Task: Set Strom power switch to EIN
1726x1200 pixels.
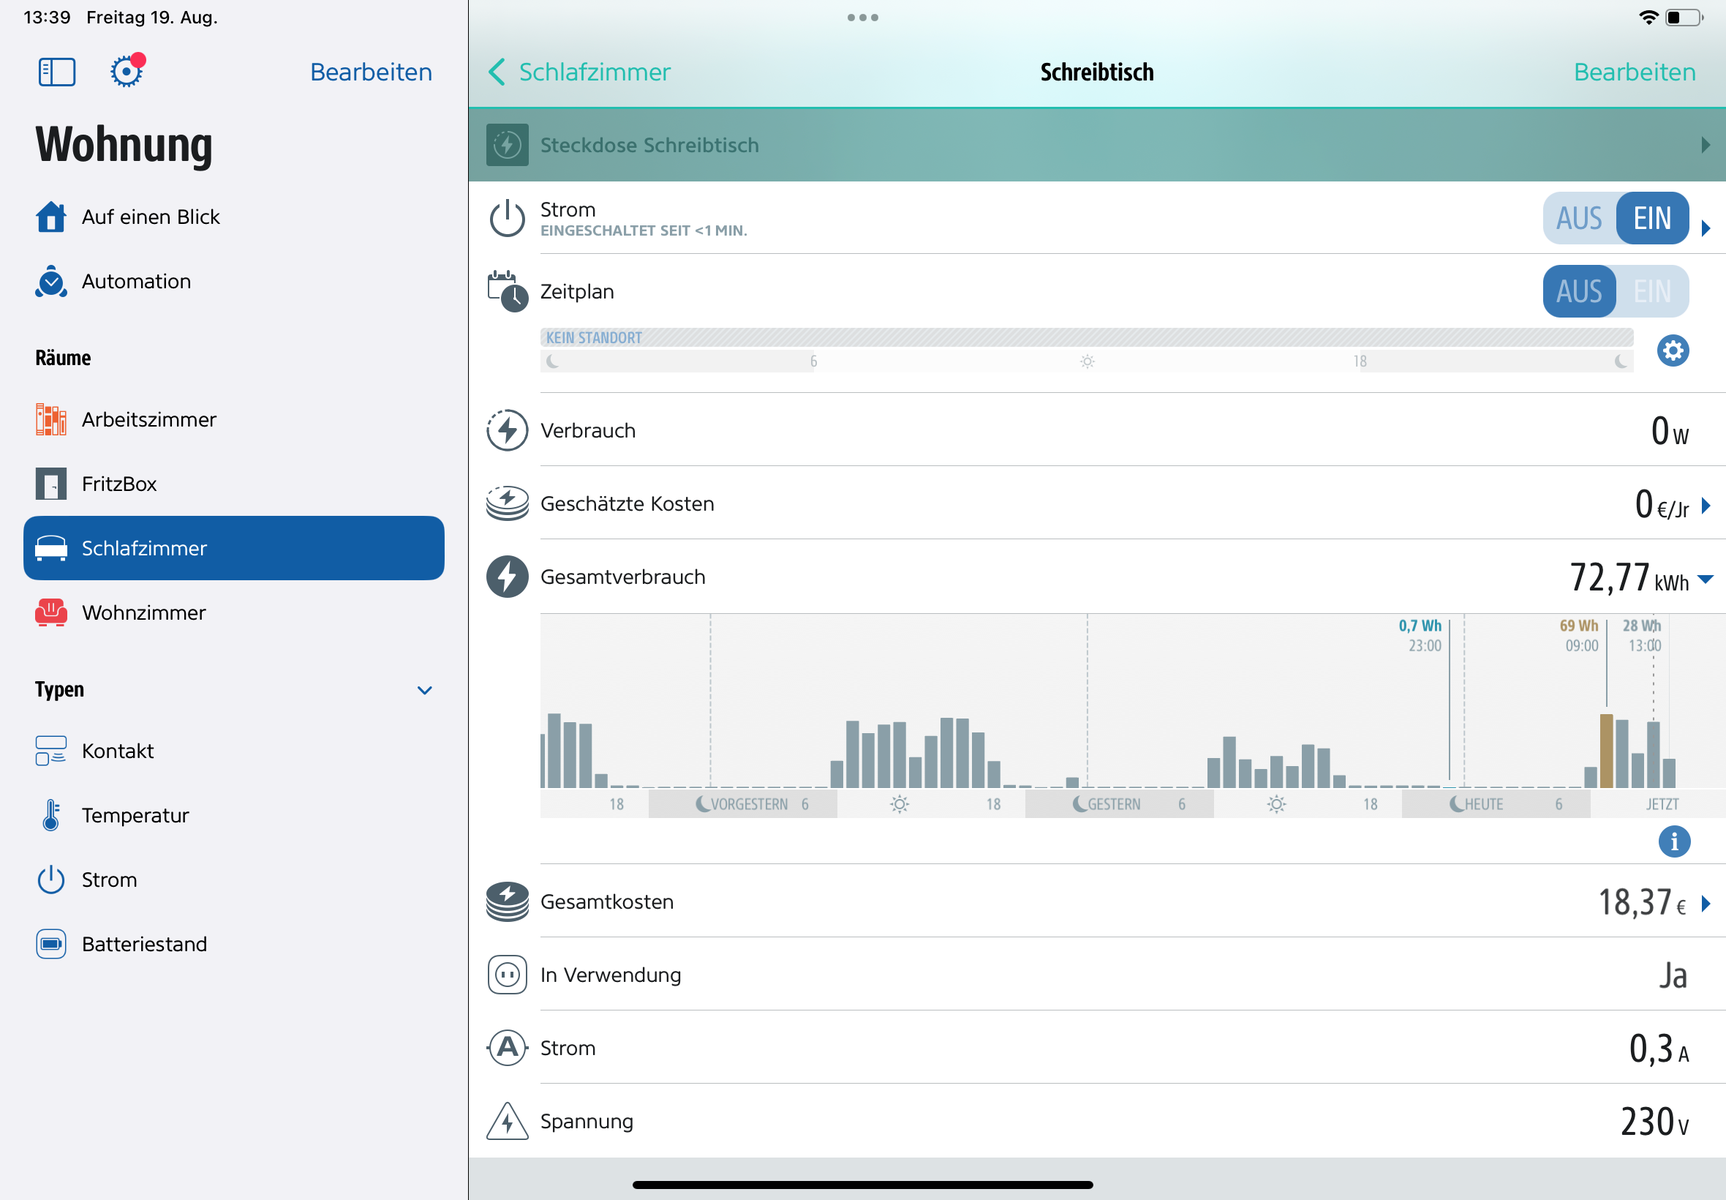Action: coord(1652,218)
